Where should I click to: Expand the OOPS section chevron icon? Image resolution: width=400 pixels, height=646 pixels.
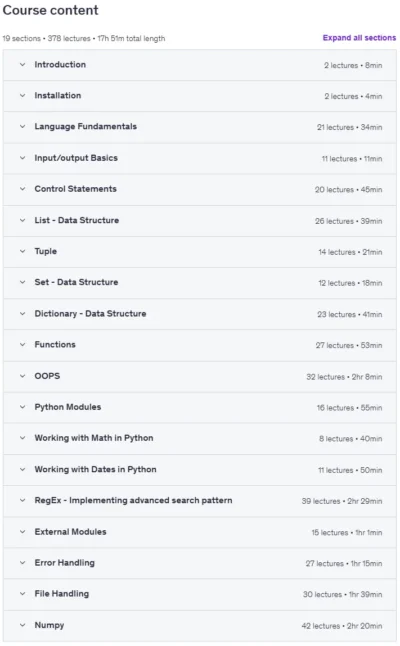23,376
